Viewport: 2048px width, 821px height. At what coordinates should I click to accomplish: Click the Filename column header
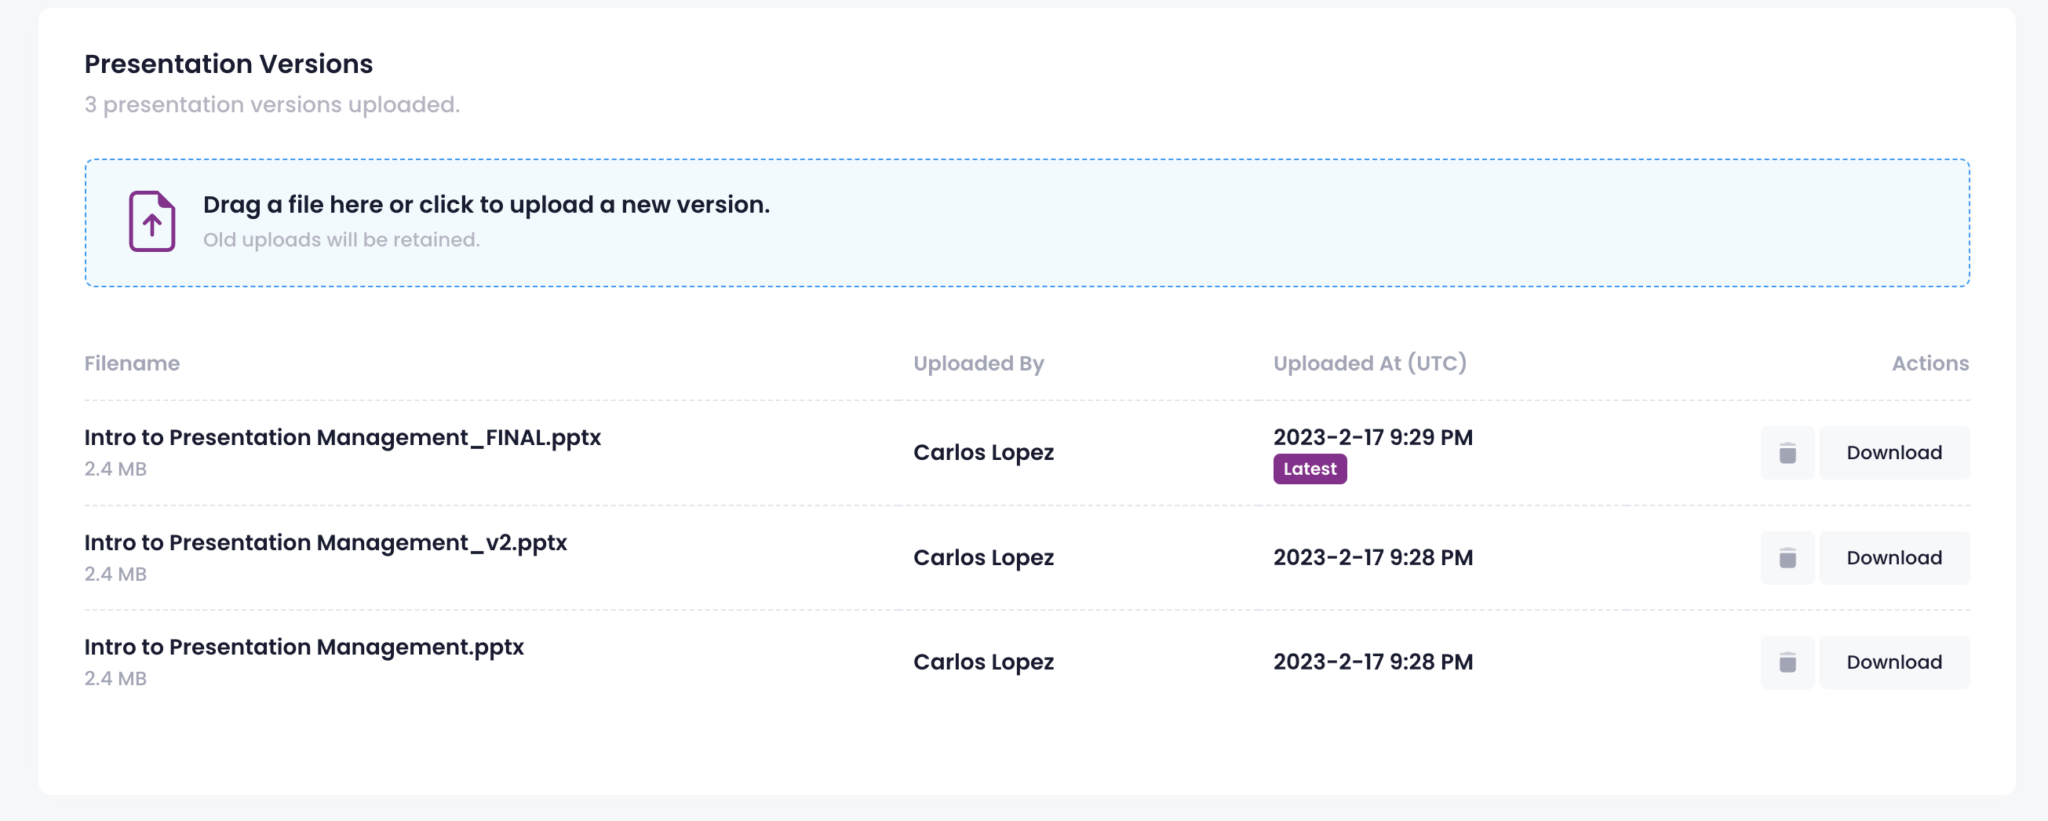pos(132,364)
